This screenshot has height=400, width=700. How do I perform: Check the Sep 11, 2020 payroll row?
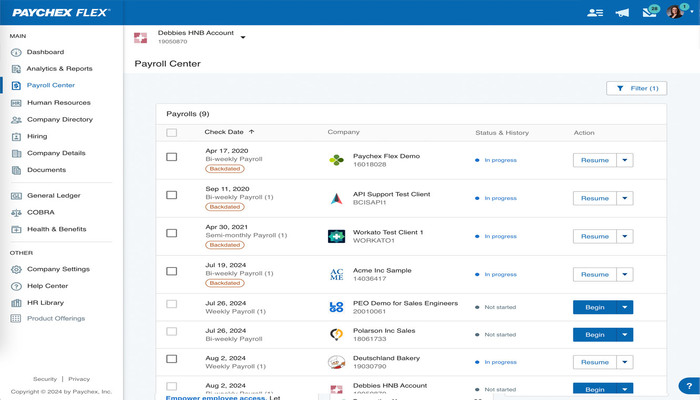(172, 195)
